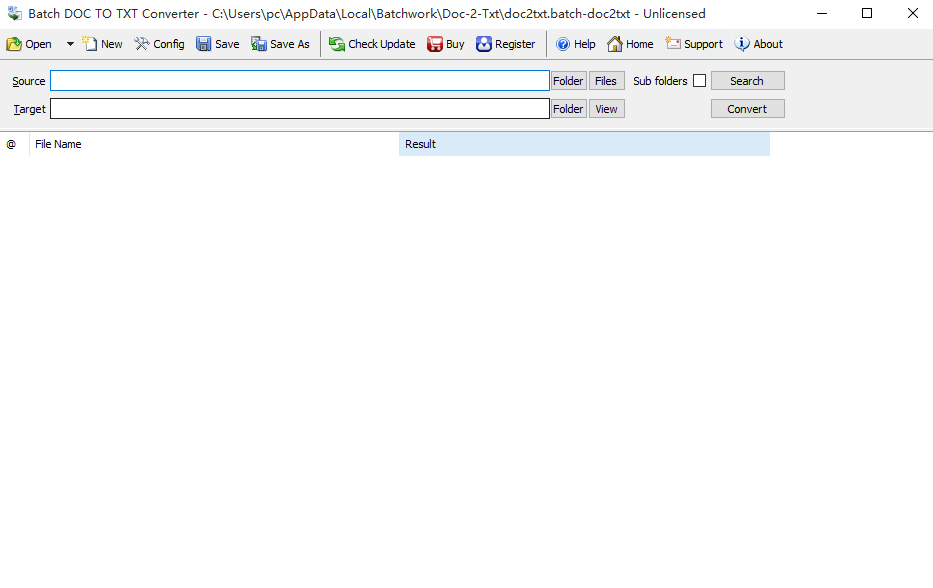The height and width of the screenshot is (588, 933).
Task: Browse for Target folder
Action: [x=568, y=109]
